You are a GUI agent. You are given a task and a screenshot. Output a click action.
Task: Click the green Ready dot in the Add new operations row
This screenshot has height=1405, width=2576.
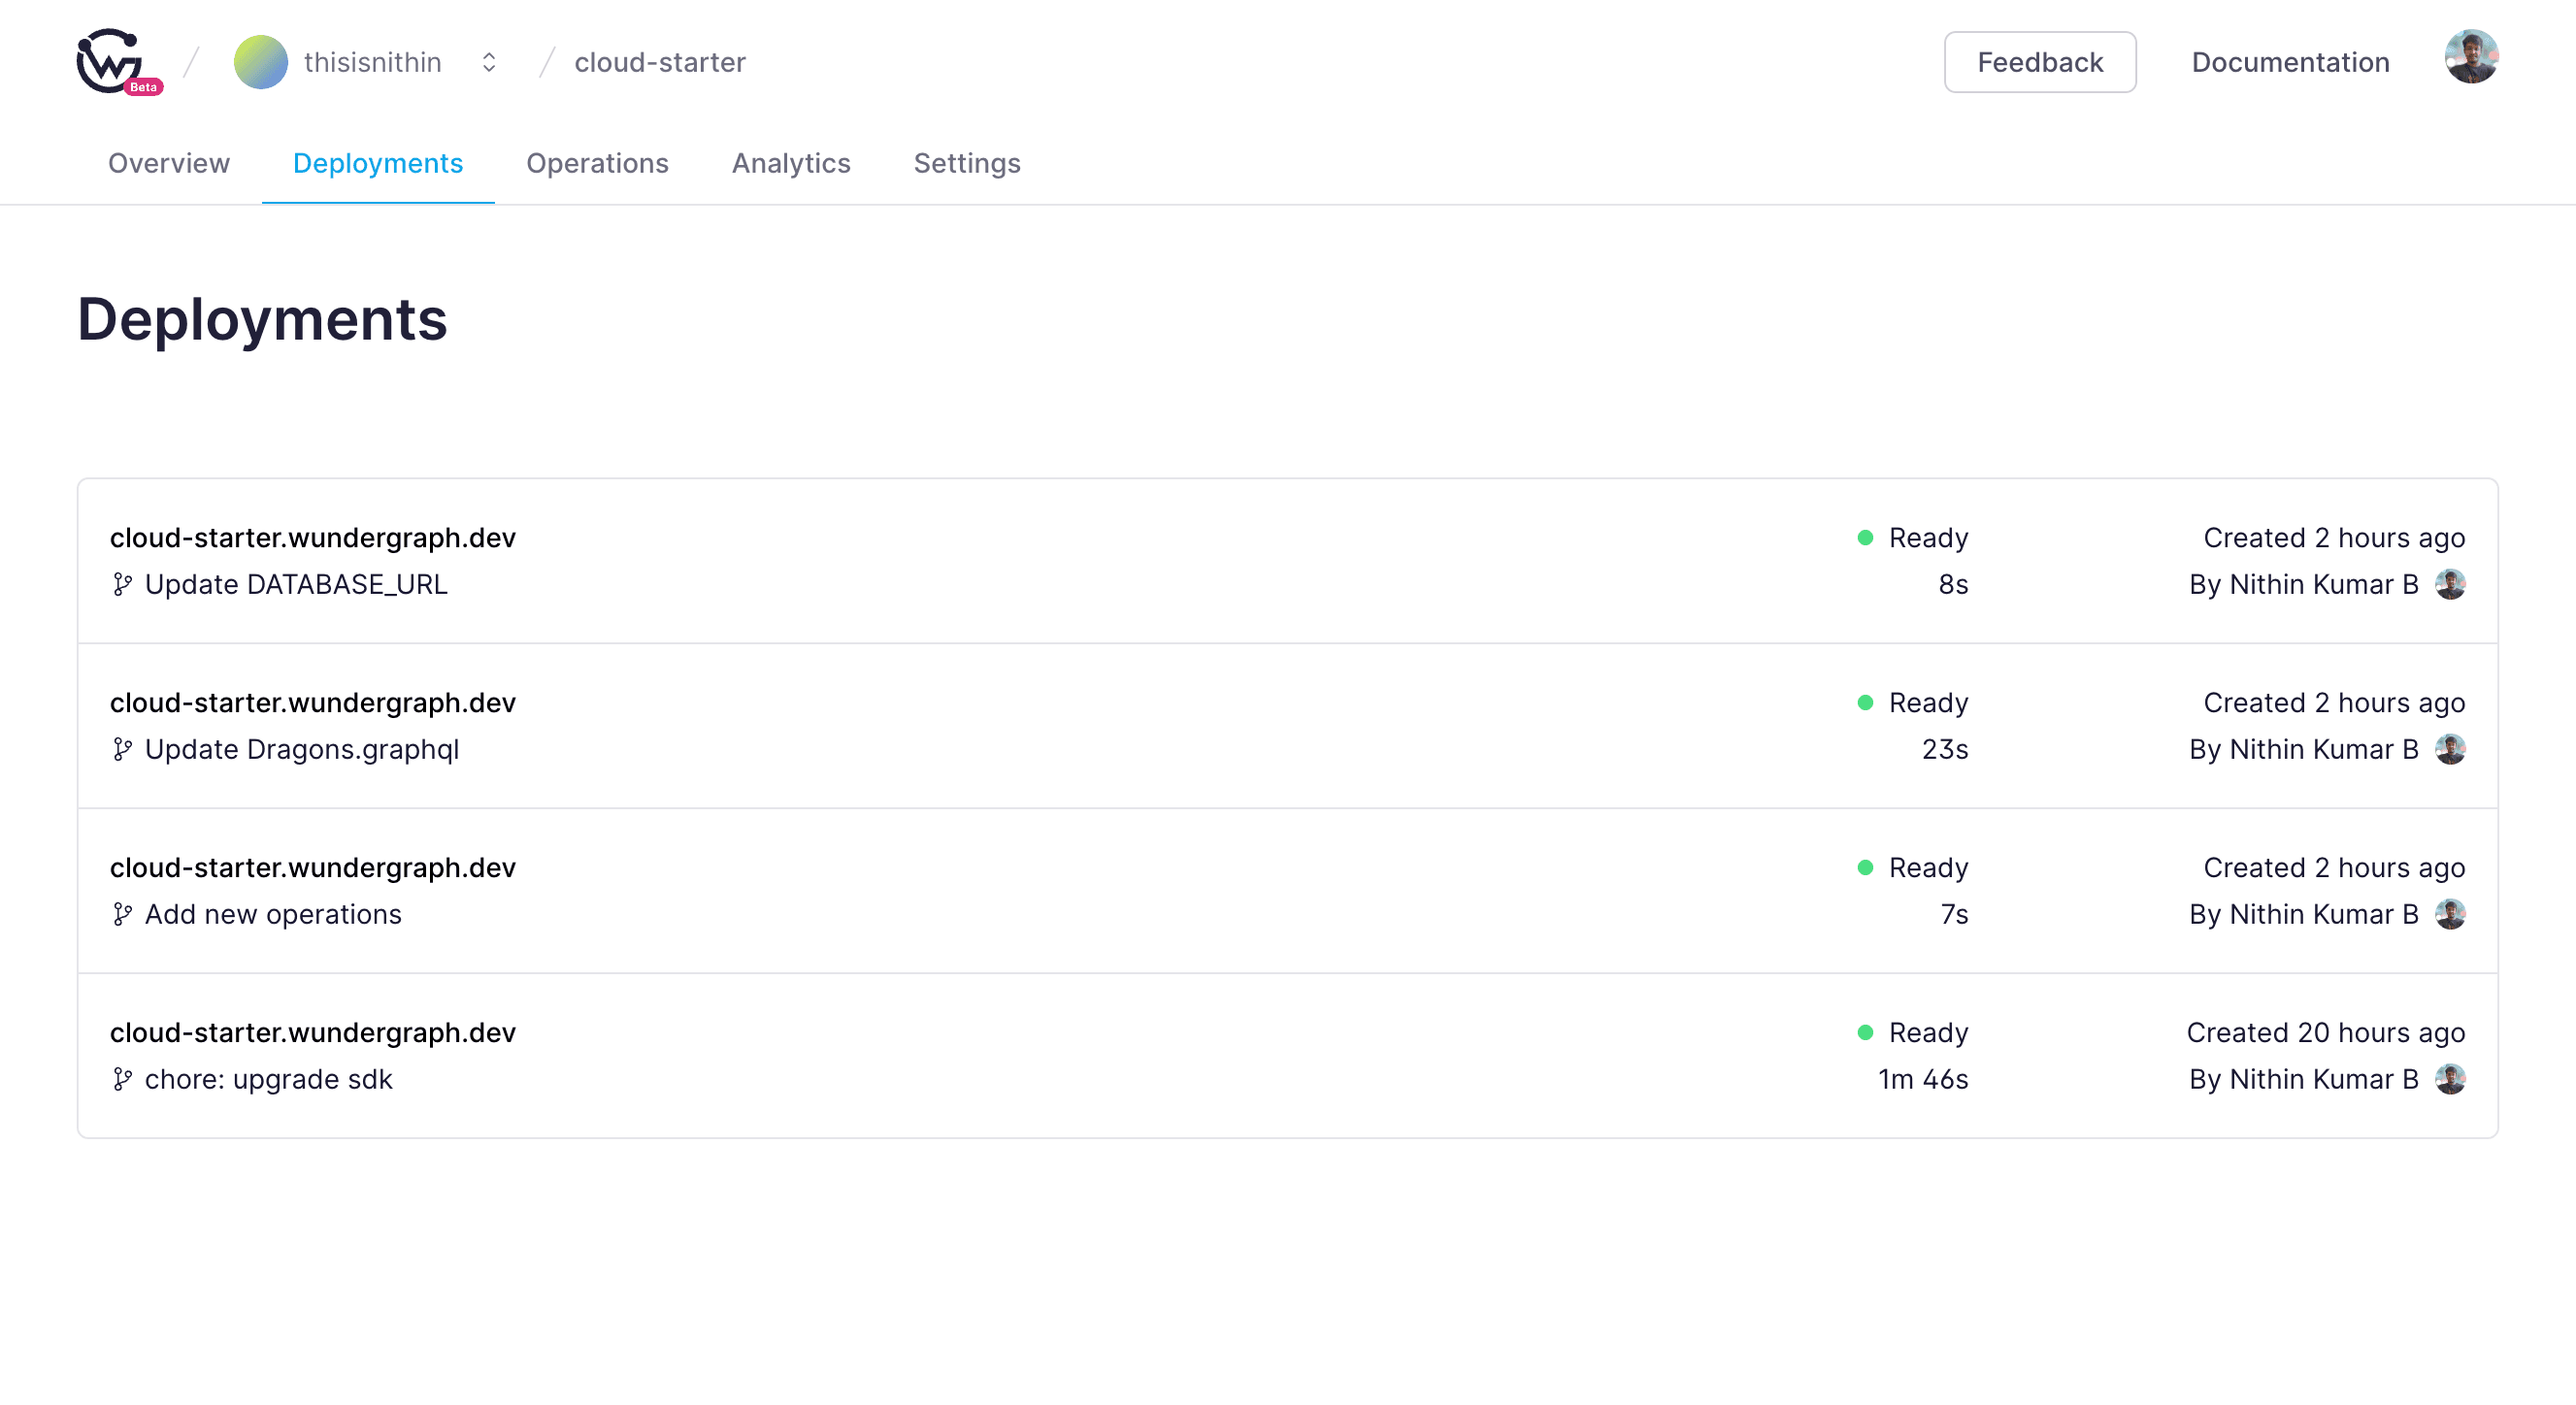[x=1865, y=868]
